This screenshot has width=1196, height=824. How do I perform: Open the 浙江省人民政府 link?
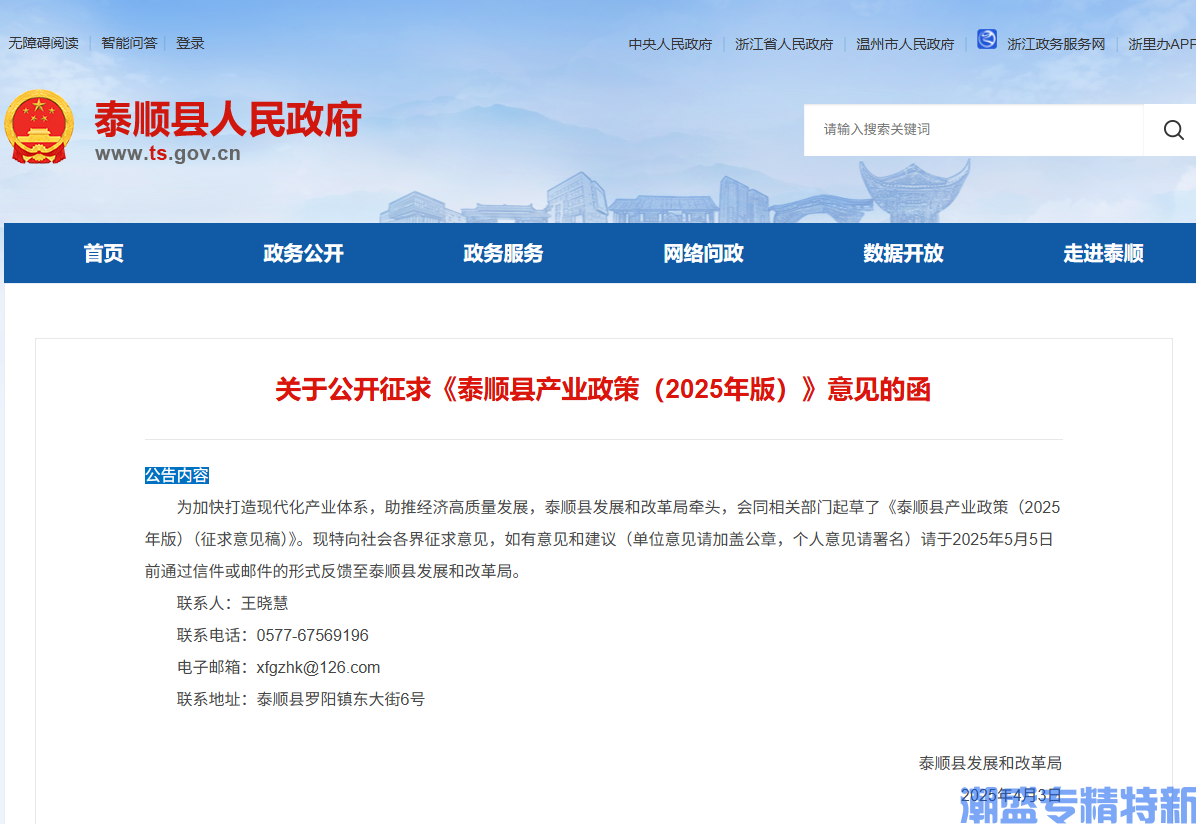[x=784, y=44]
